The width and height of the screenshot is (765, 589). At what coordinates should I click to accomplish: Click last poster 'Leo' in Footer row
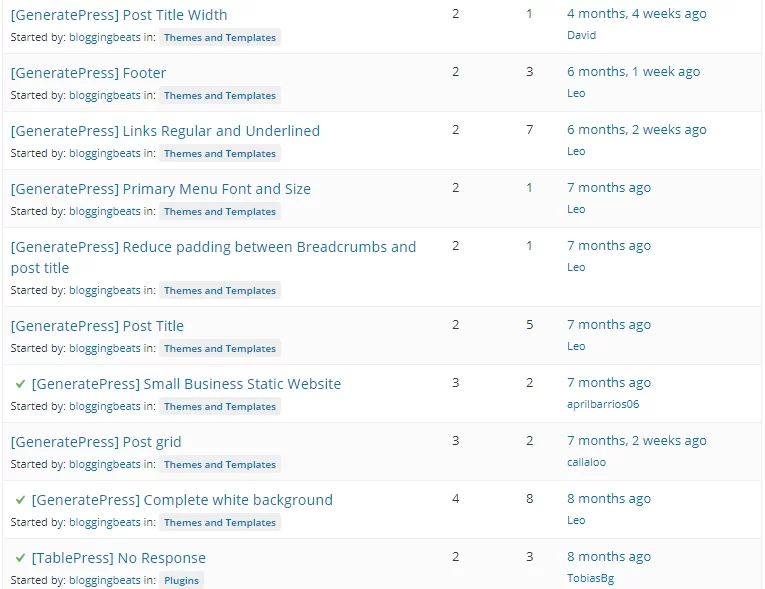coord(576,94)
